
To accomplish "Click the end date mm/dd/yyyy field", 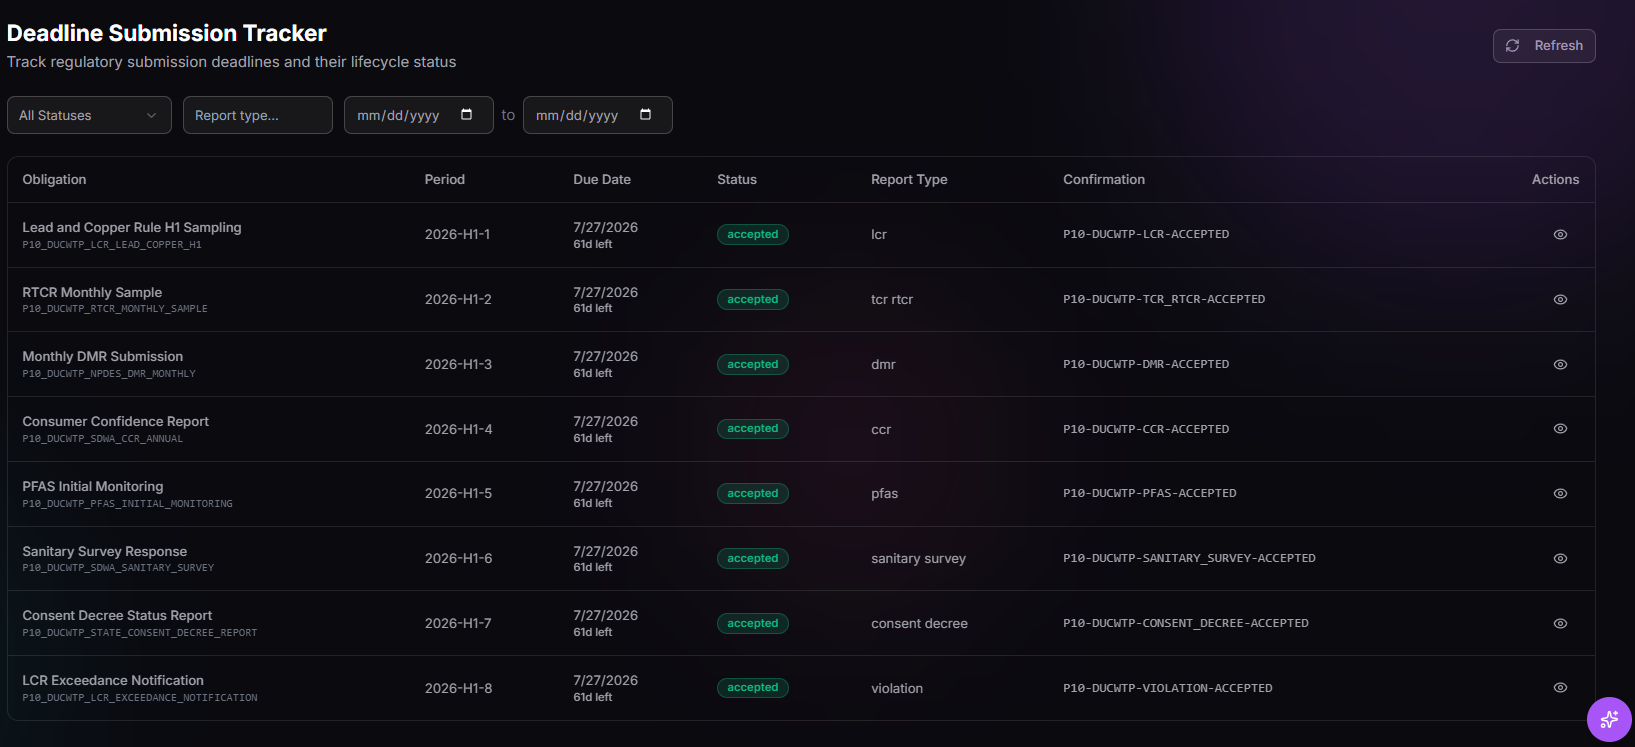I will point(598,115).
